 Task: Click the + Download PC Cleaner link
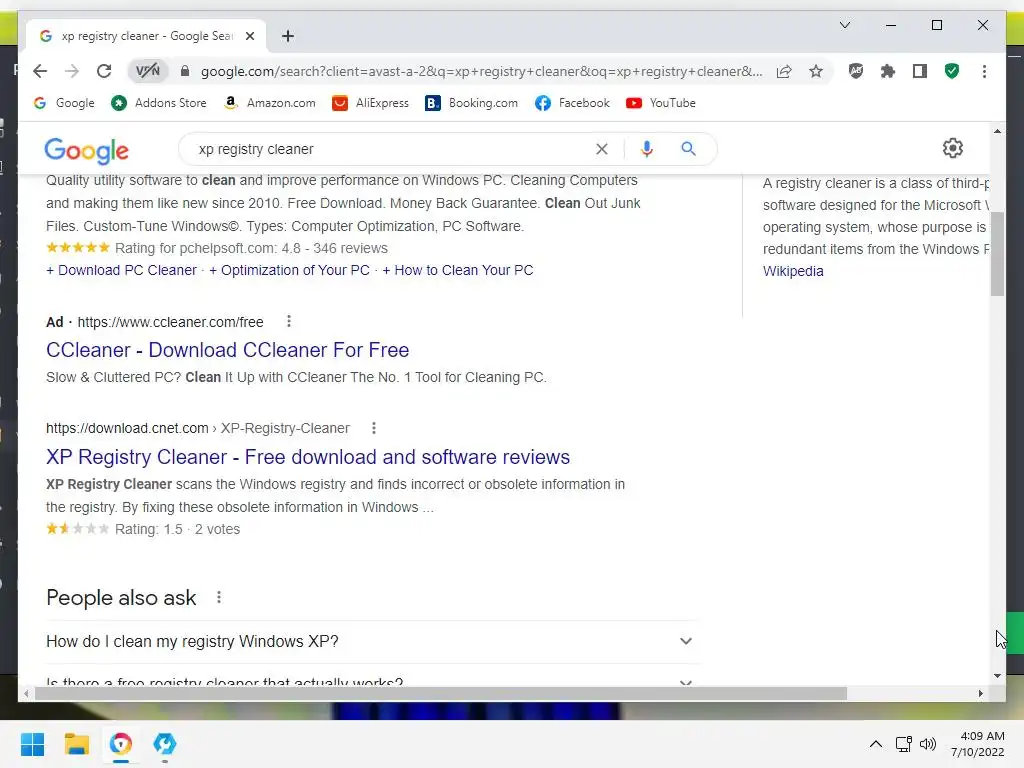click(121, 270)
